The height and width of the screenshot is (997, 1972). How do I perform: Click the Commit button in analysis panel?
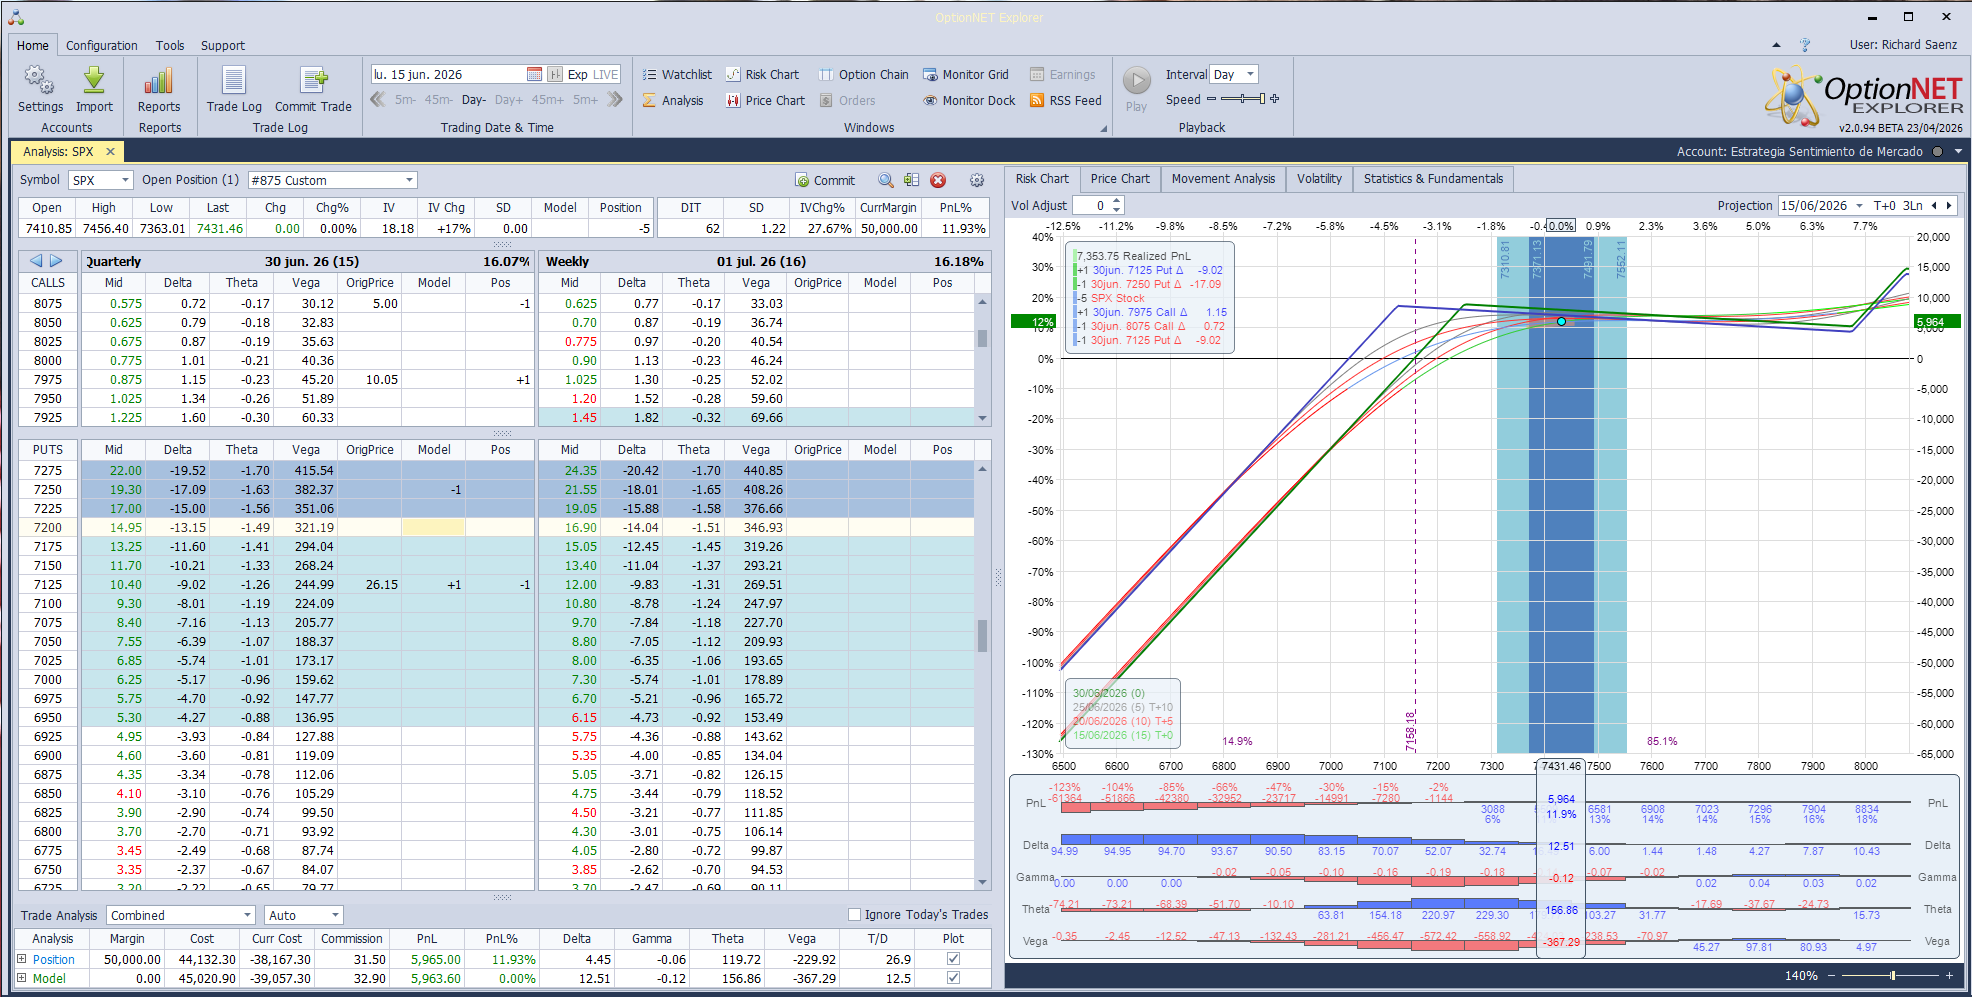(x=825, y=180)
